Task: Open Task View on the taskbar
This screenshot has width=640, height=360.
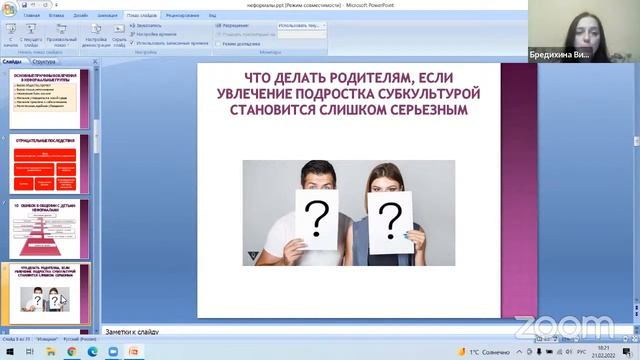Action: (x=29, y=351)
